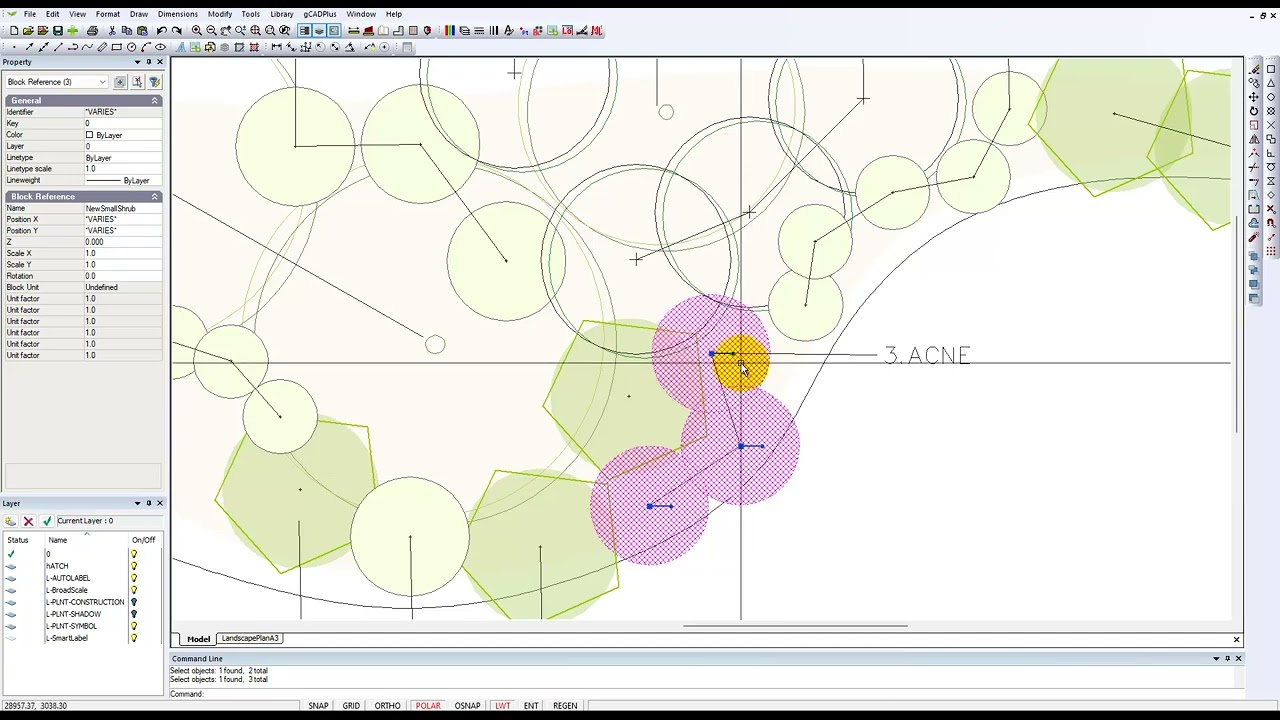Click the green check set-current layer icon
The height and width of the screenshot is (720, 1280).
coord(46,521)
